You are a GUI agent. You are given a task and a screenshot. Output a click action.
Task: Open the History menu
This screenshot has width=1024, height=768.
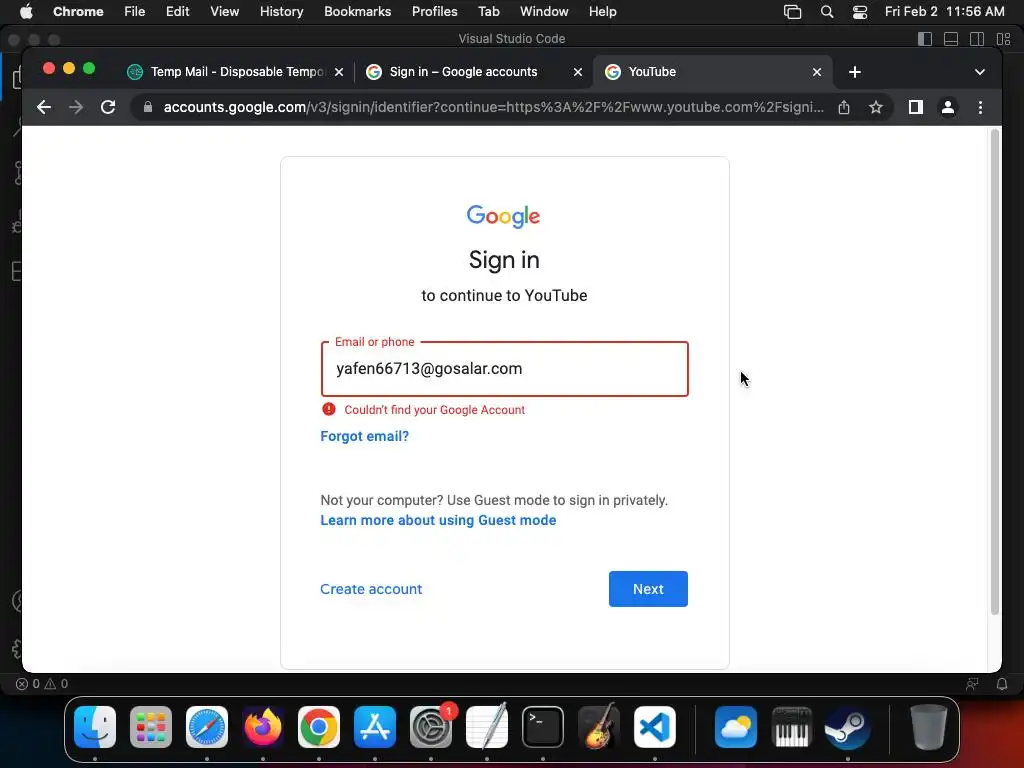[x=281, y=12]
